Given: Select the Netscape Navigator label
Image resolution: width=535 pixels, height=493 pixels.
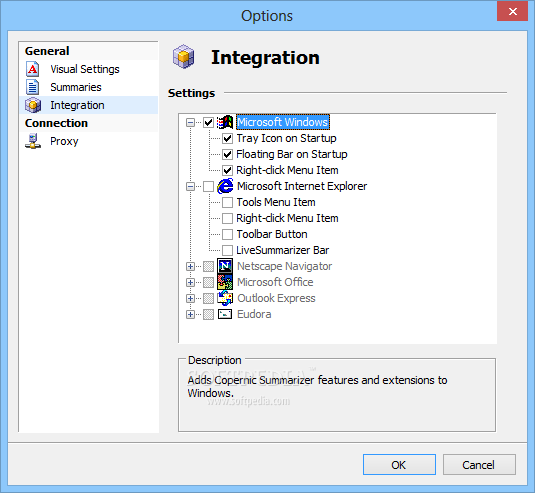Looking at the screenshot, I should [x=285, y=266].
